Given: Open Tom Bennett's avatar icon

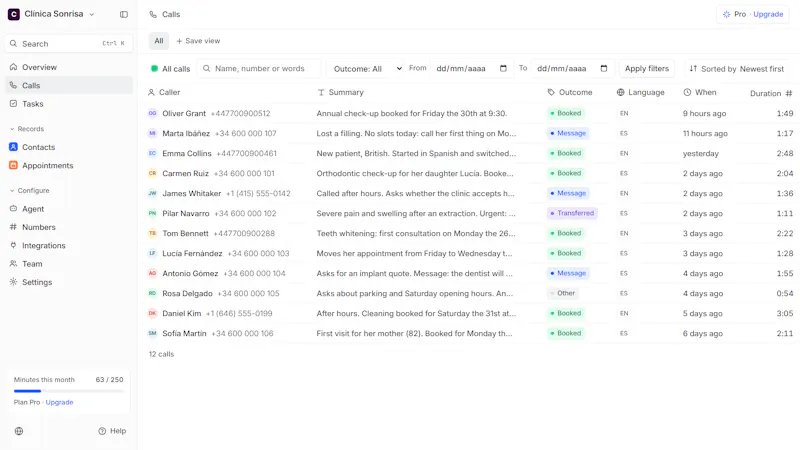Looking at the screenshot, I should 153,233.
